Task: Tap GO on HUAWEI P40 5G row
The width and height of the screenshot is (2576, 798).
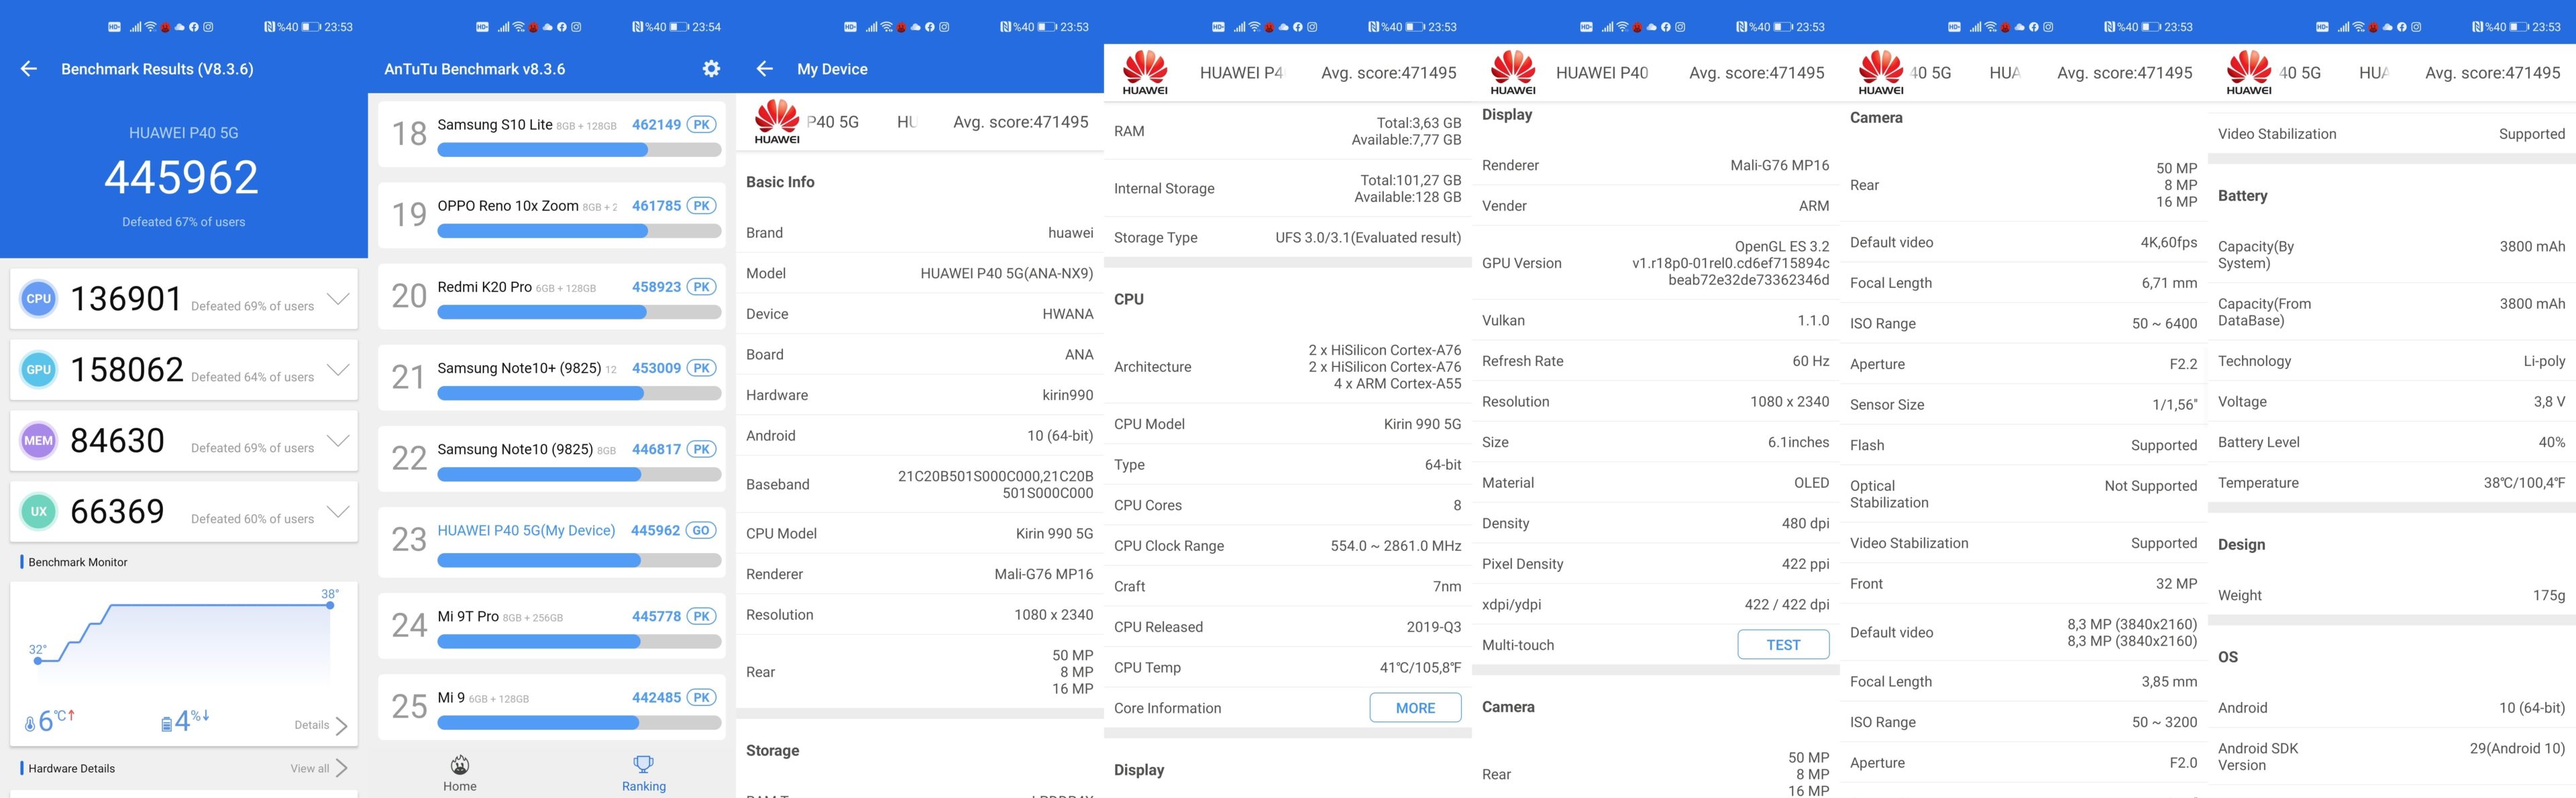Action: (x=702, y=531)
